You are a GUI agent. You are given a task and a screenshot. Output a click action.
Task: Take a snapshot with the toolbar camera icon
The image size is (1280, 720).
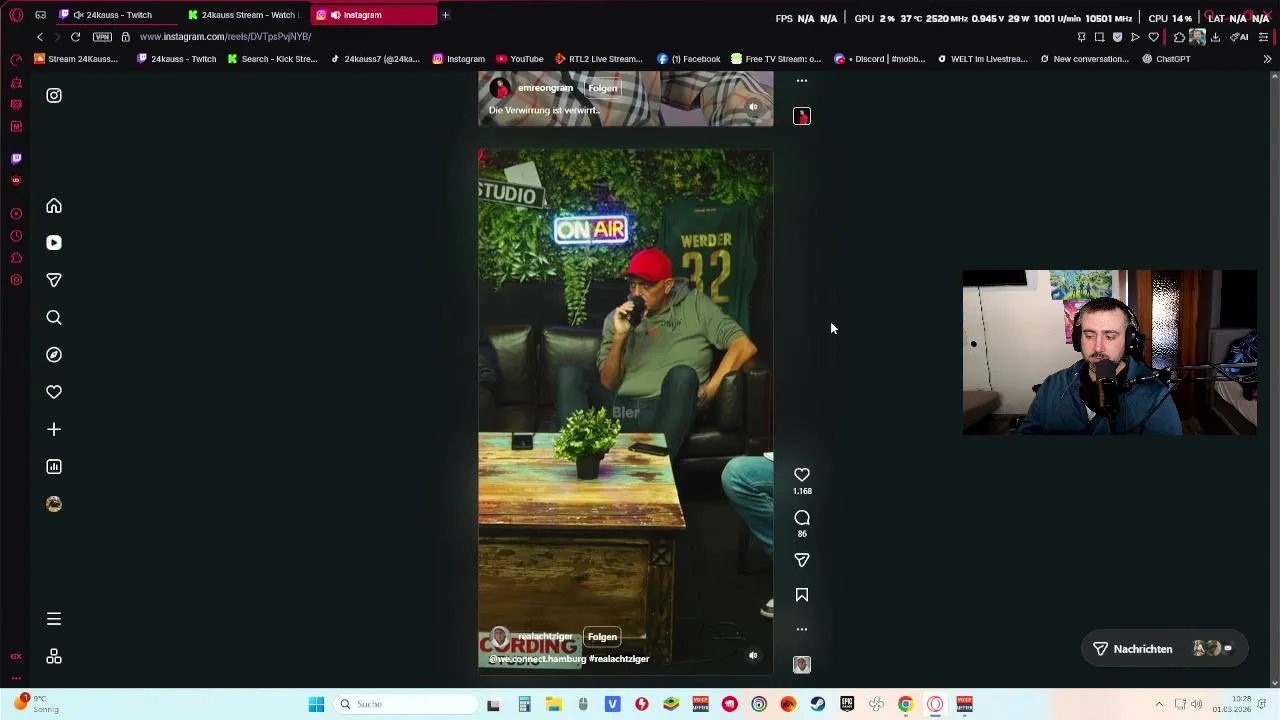(x=1099, y=37)
